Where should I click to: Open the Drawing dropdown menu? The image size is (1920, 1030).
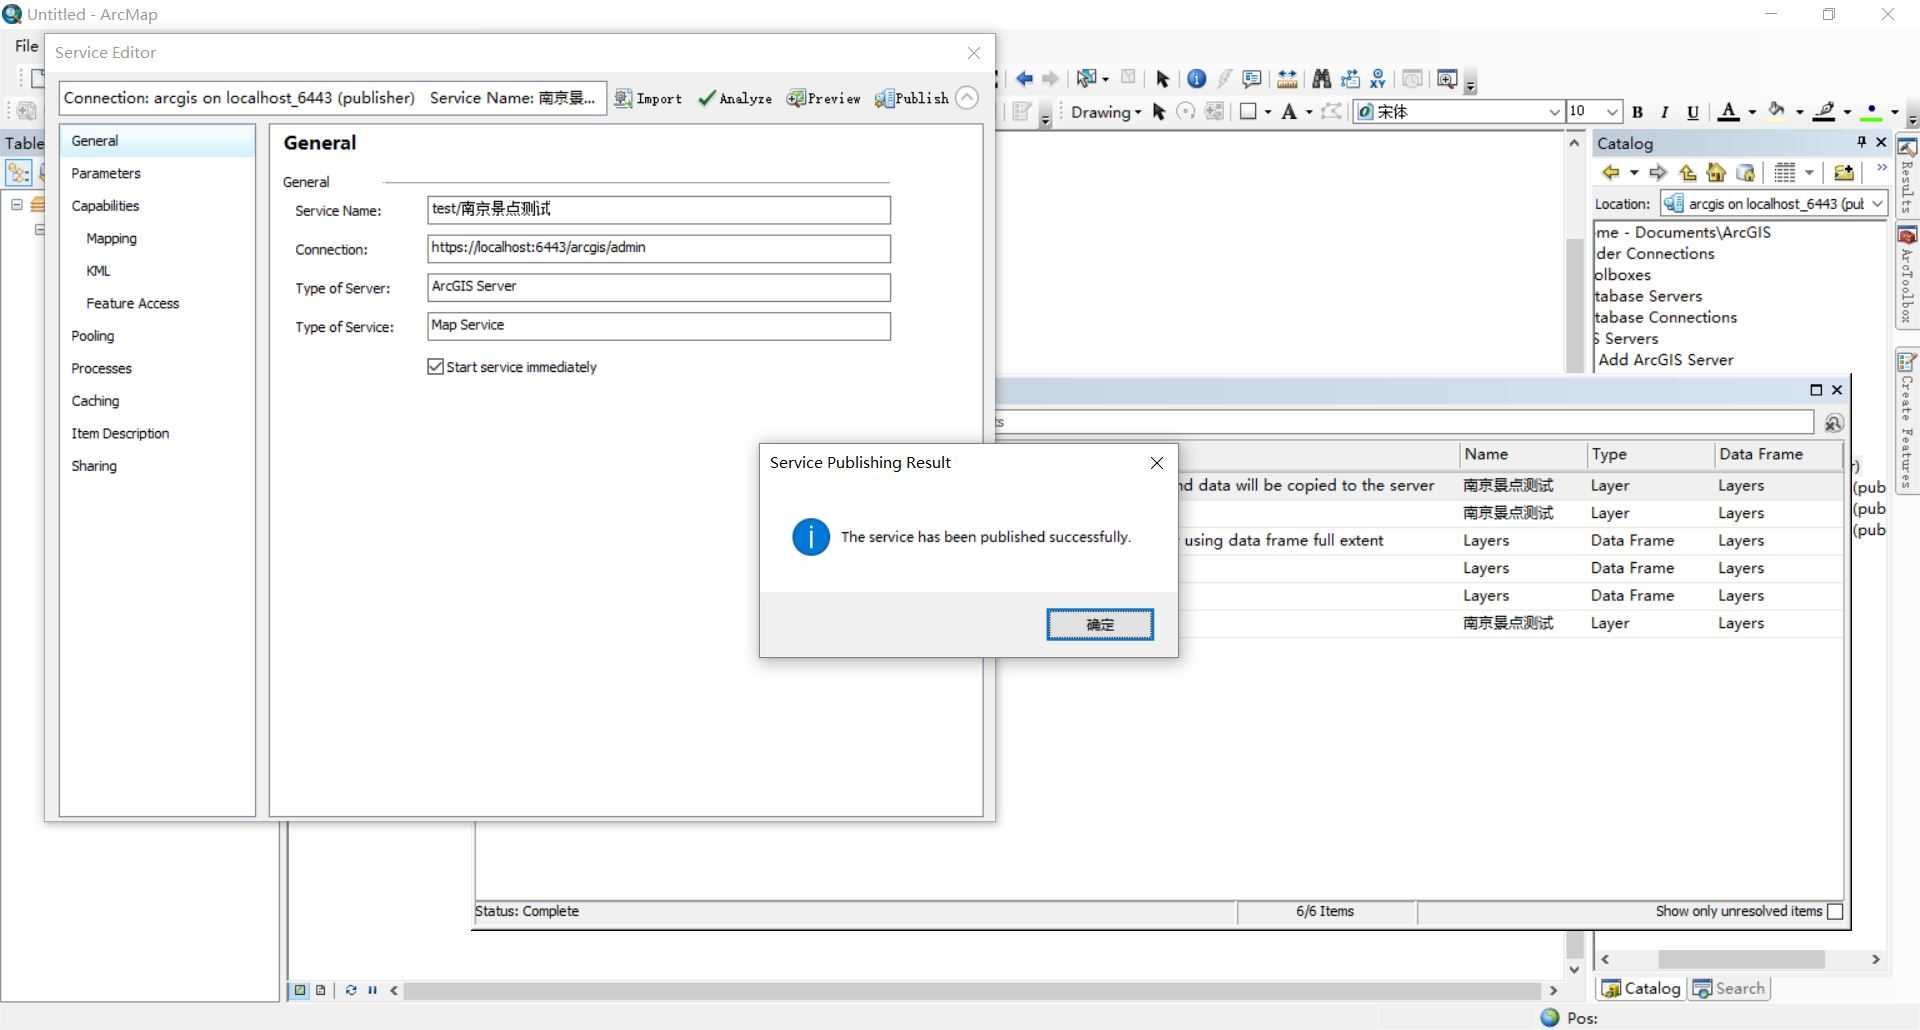1106,112
